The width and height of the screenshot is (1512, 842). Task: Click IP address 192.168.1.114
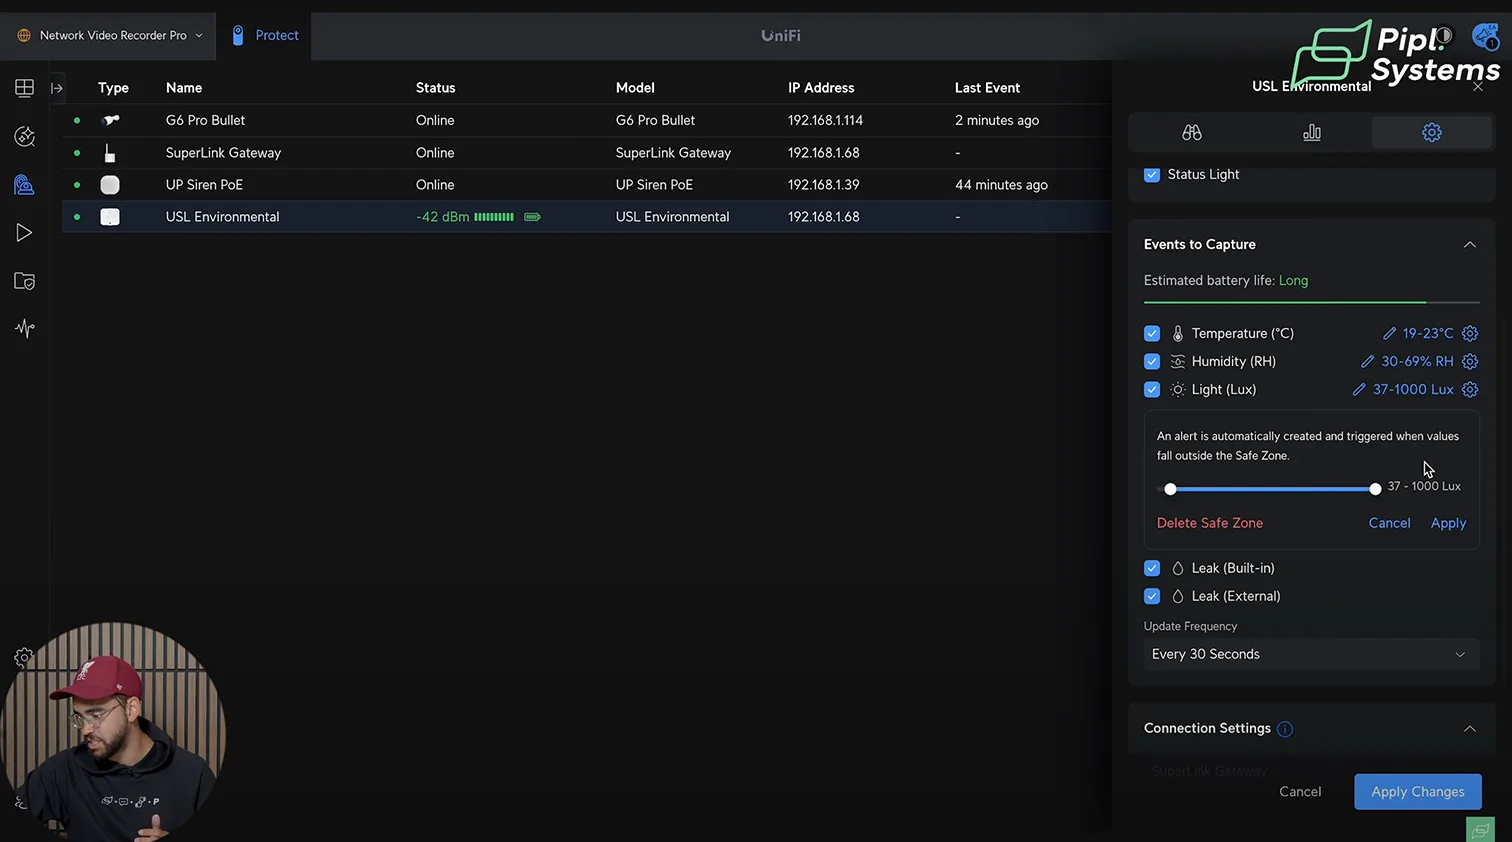825,120
